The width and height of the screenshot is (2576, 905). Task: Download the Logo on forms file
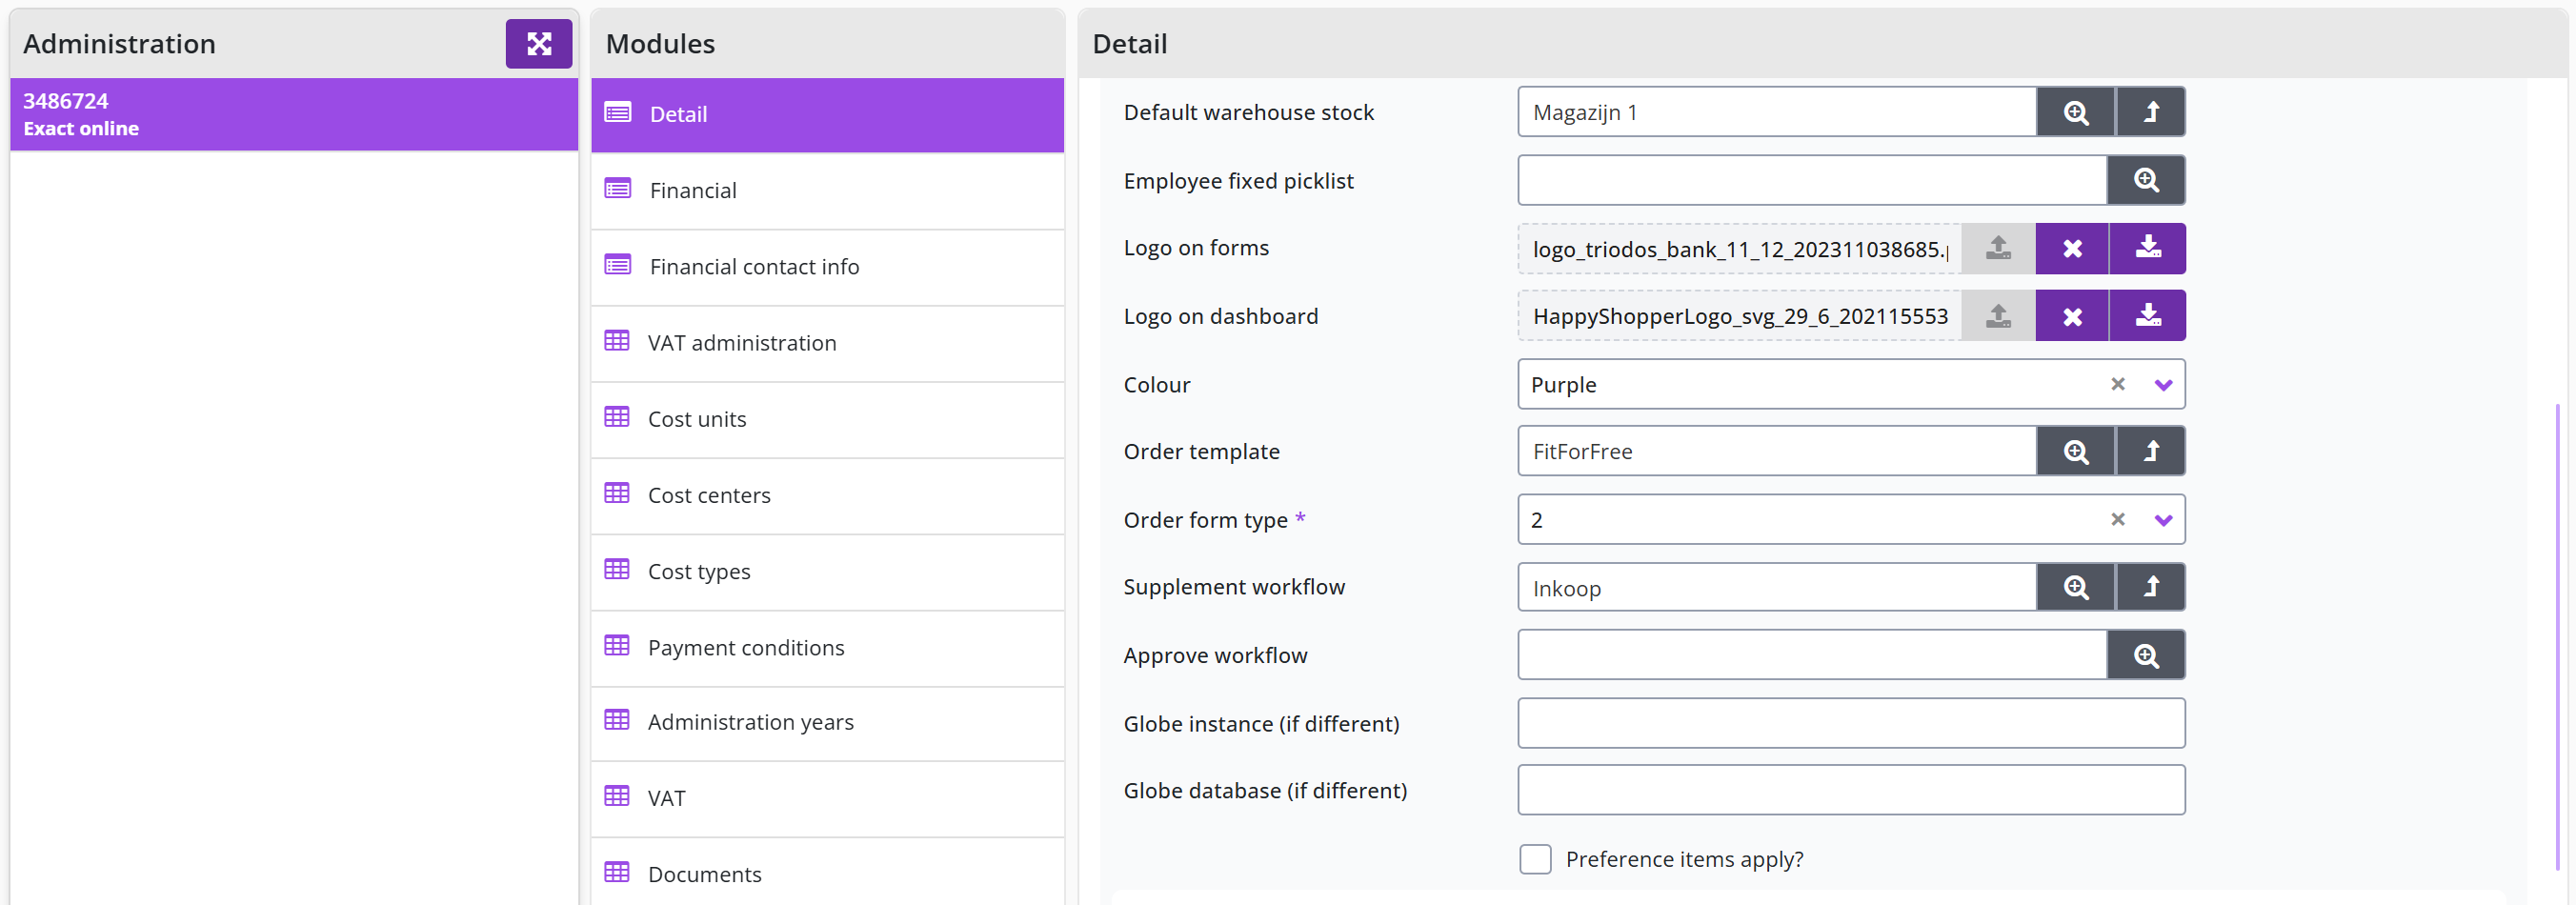[x=2148, y=248]
